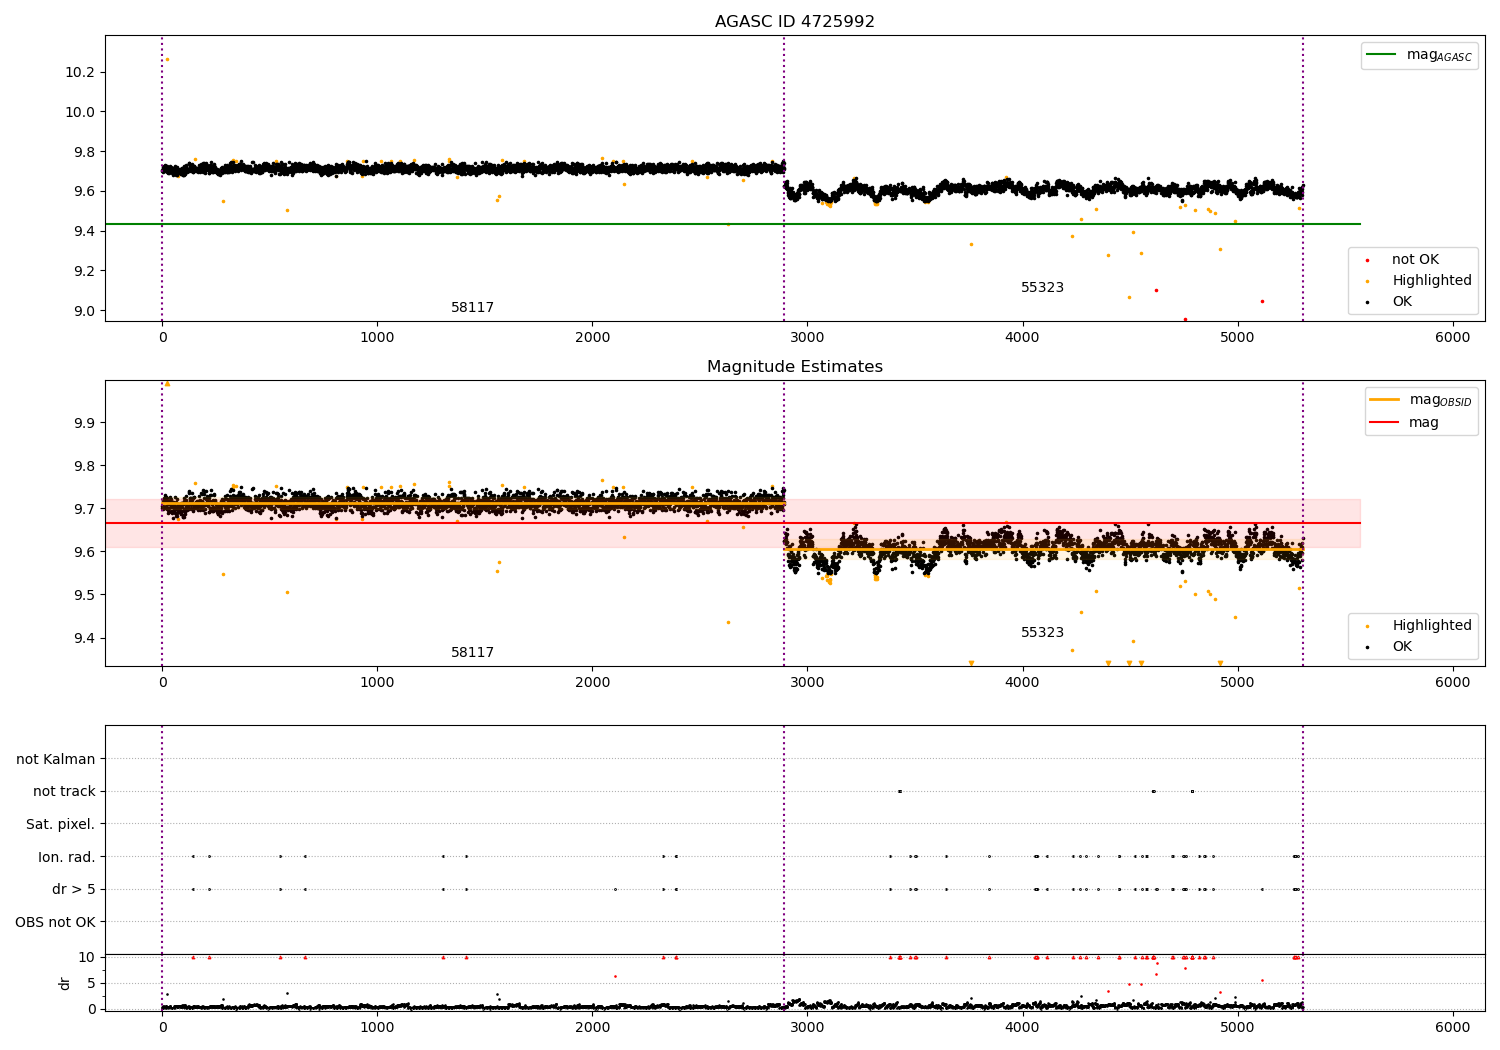Click the orange outlier point near 10.26
The image size is (1500, 1050).
tap(167, 59)
